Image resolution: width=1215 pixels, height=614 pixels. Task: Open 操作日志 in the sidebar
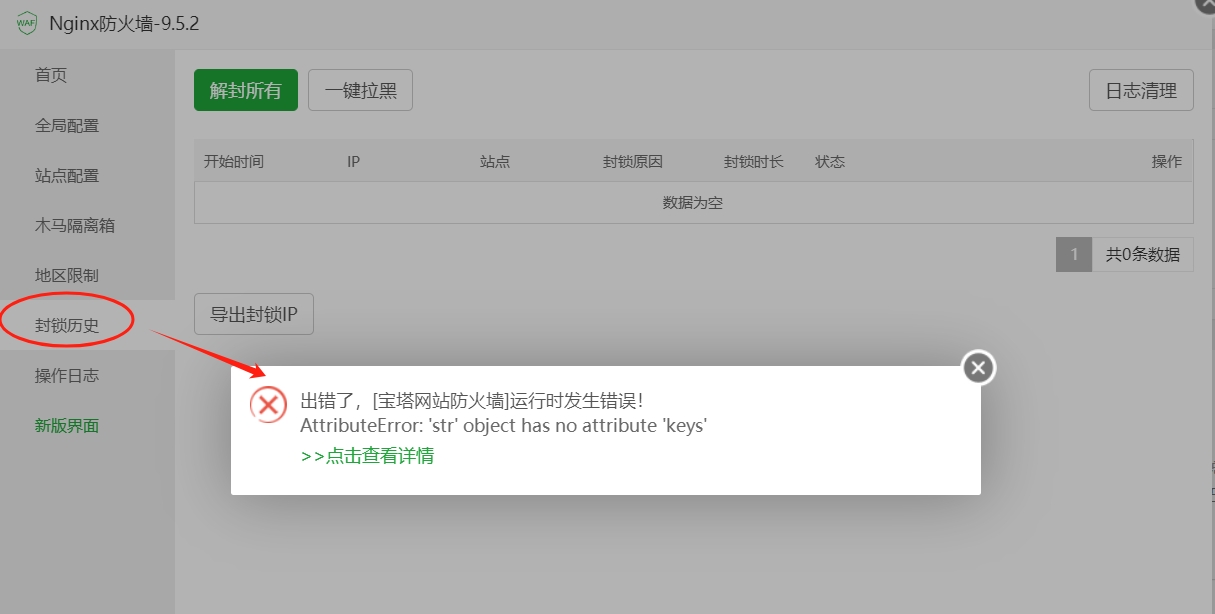pos(67,375)
